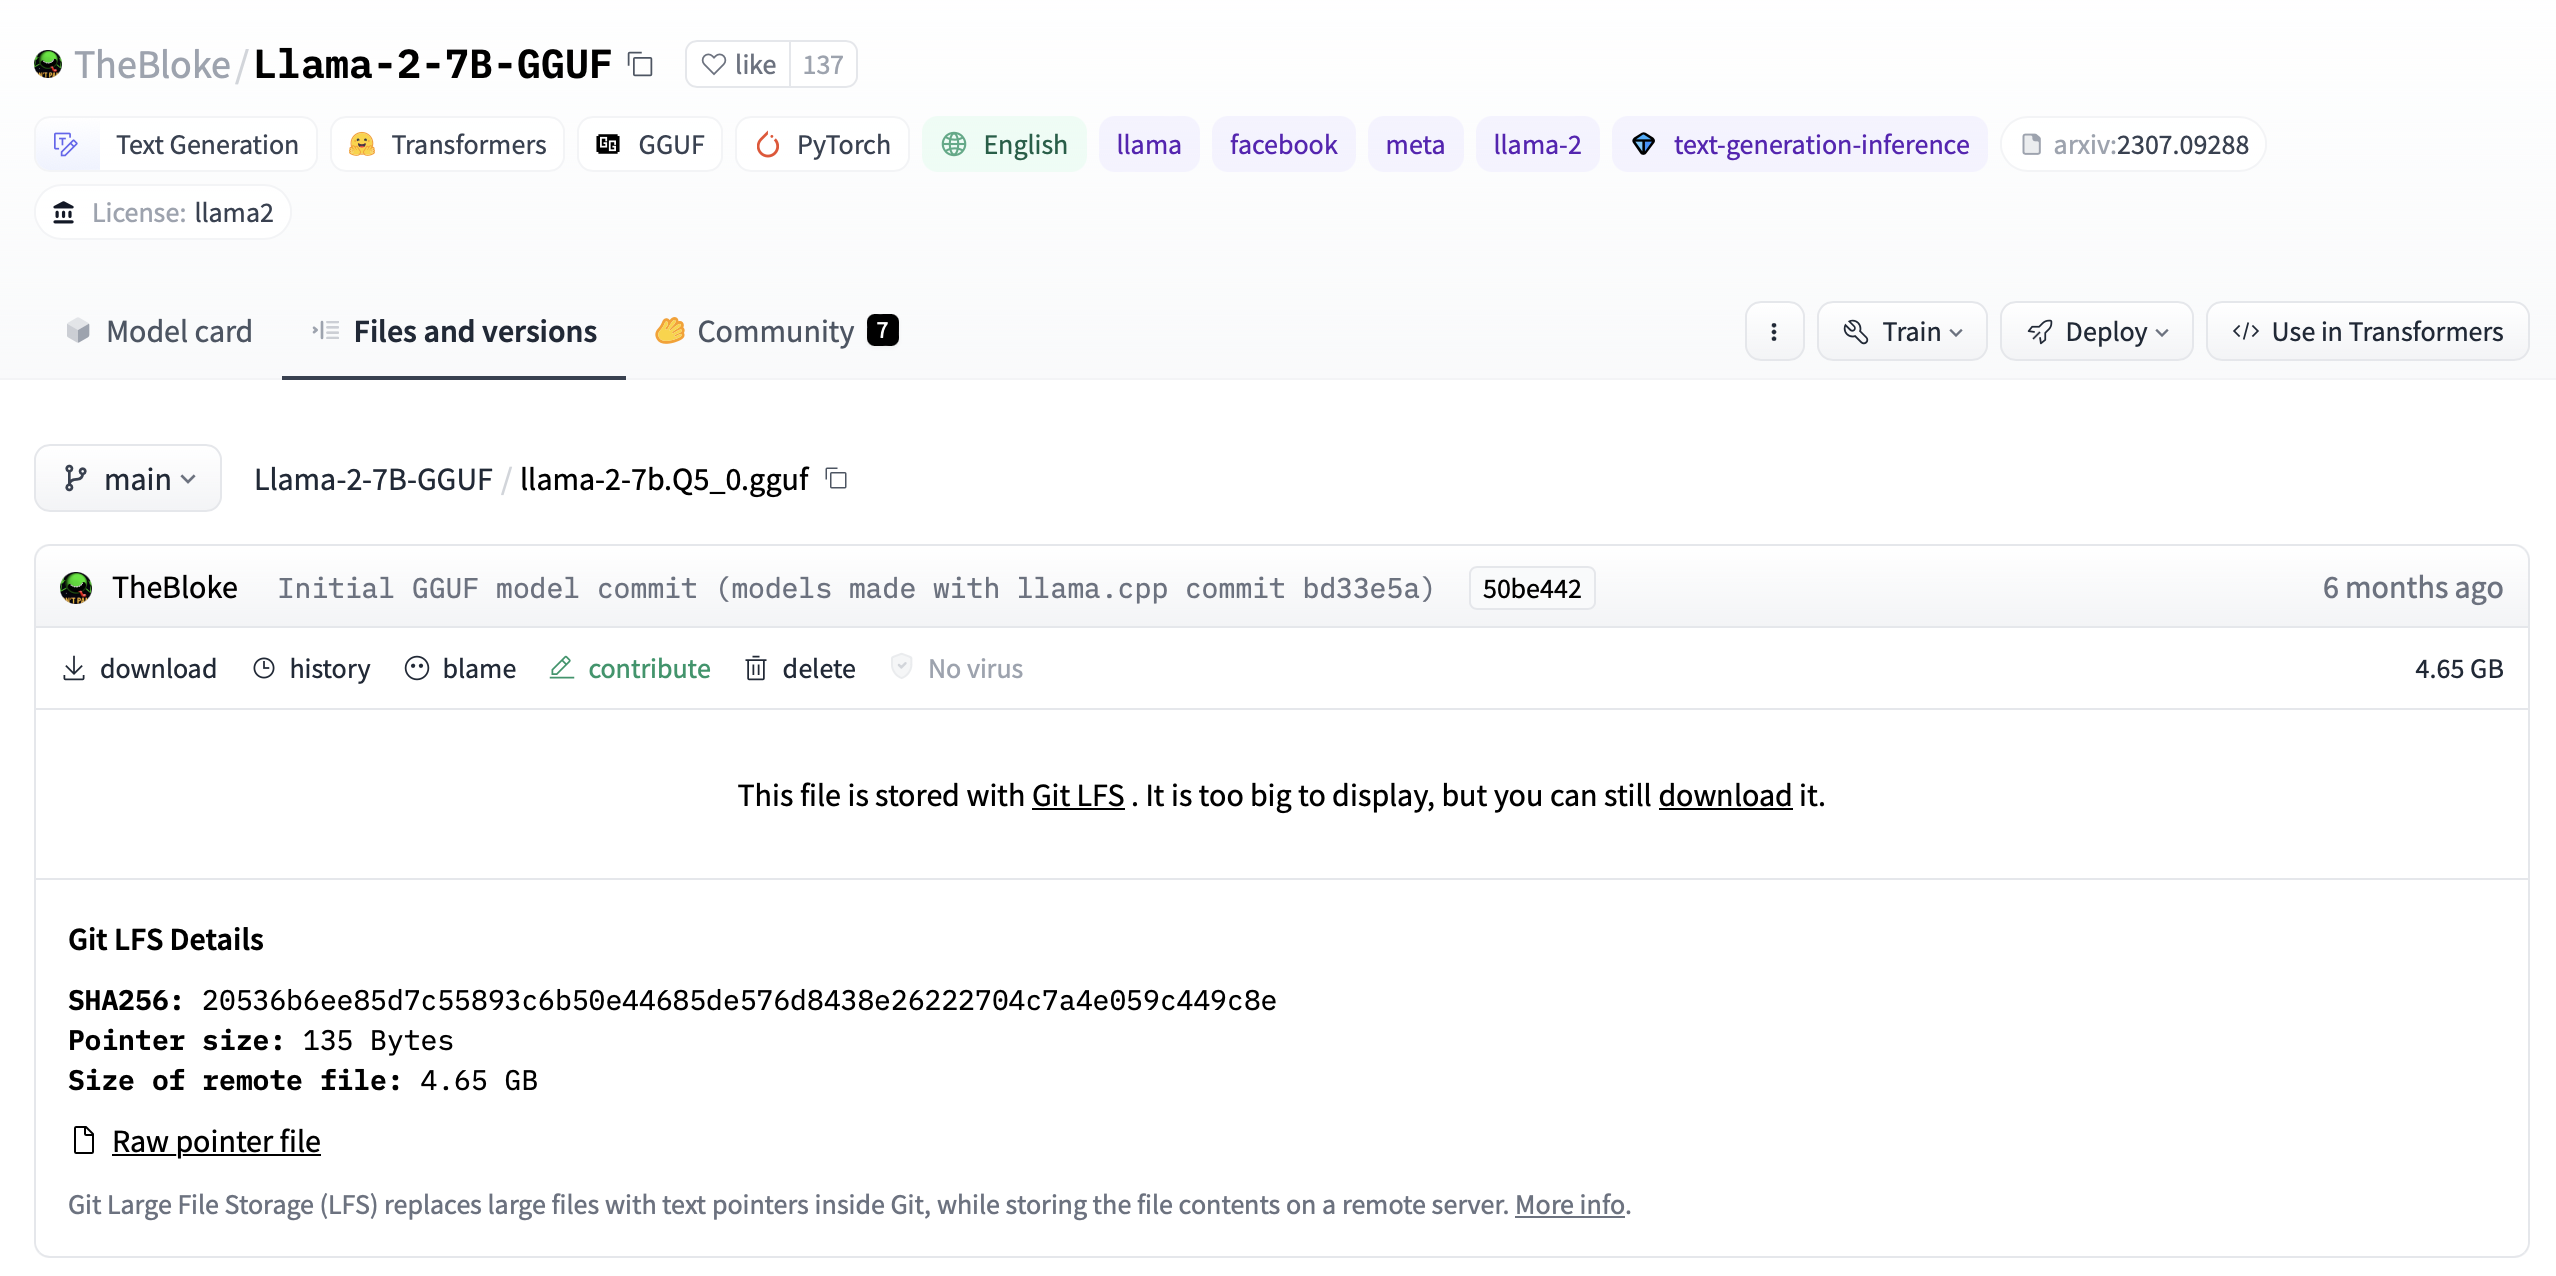
Task: Click the globe icon in English tag
Action: click(x=954, y=145)
